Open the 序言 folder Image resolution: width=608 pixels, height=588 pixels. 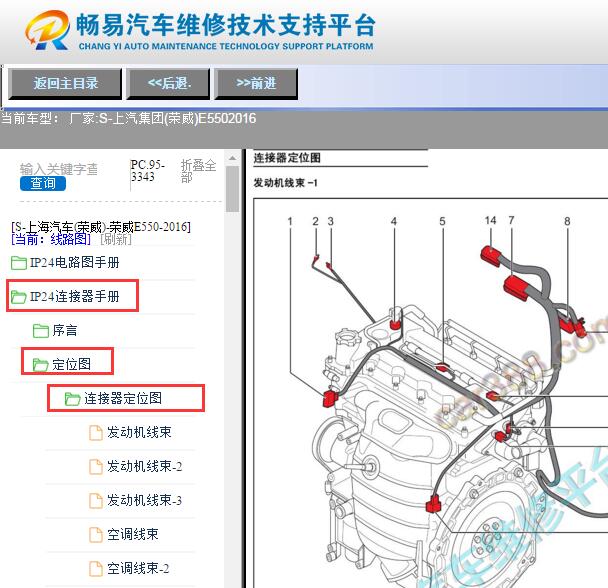(65, 330)
